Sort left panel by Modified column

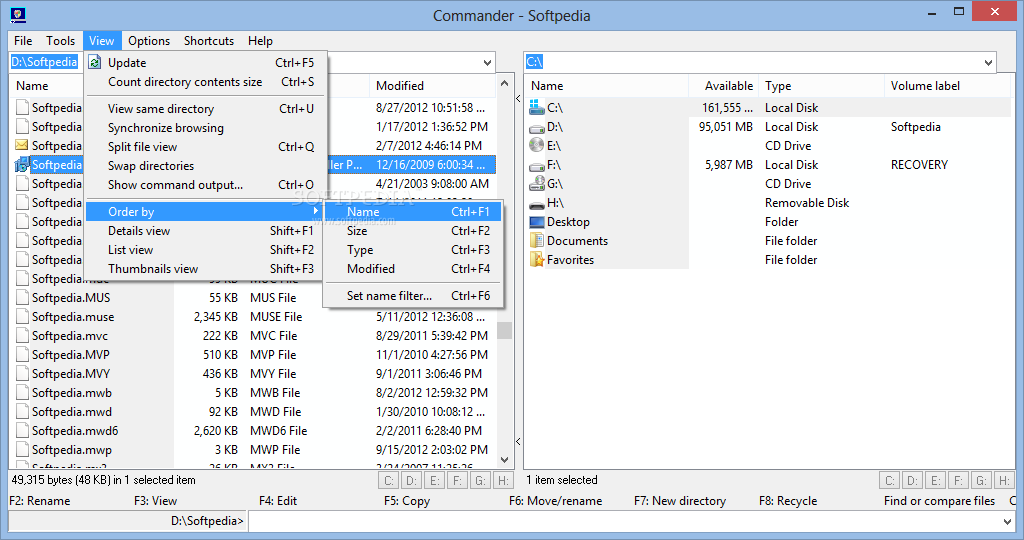tap(432, 86)
